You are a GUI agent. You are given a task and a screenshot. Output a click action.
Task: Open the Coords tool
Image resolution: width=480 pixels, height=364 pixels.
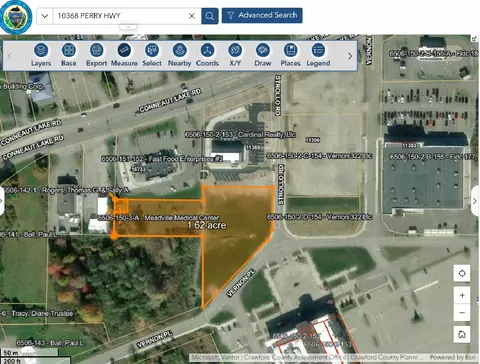click(x=207, y=55)
